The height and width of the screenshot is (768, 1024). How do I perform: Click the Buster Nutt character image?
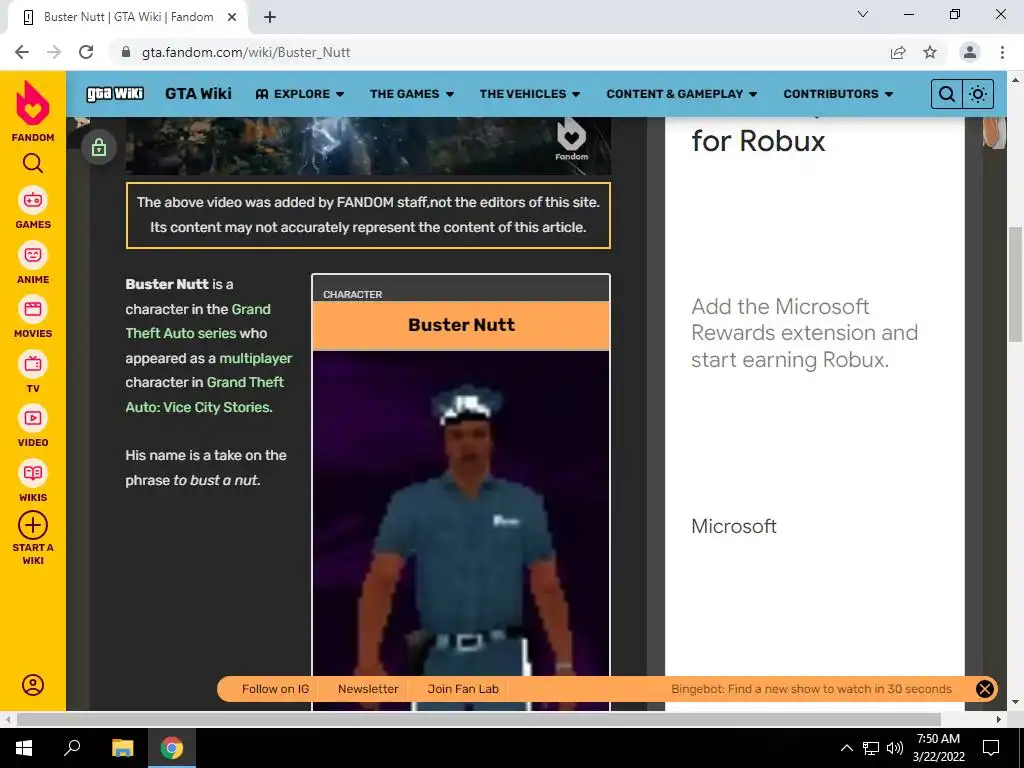(461, 530)
